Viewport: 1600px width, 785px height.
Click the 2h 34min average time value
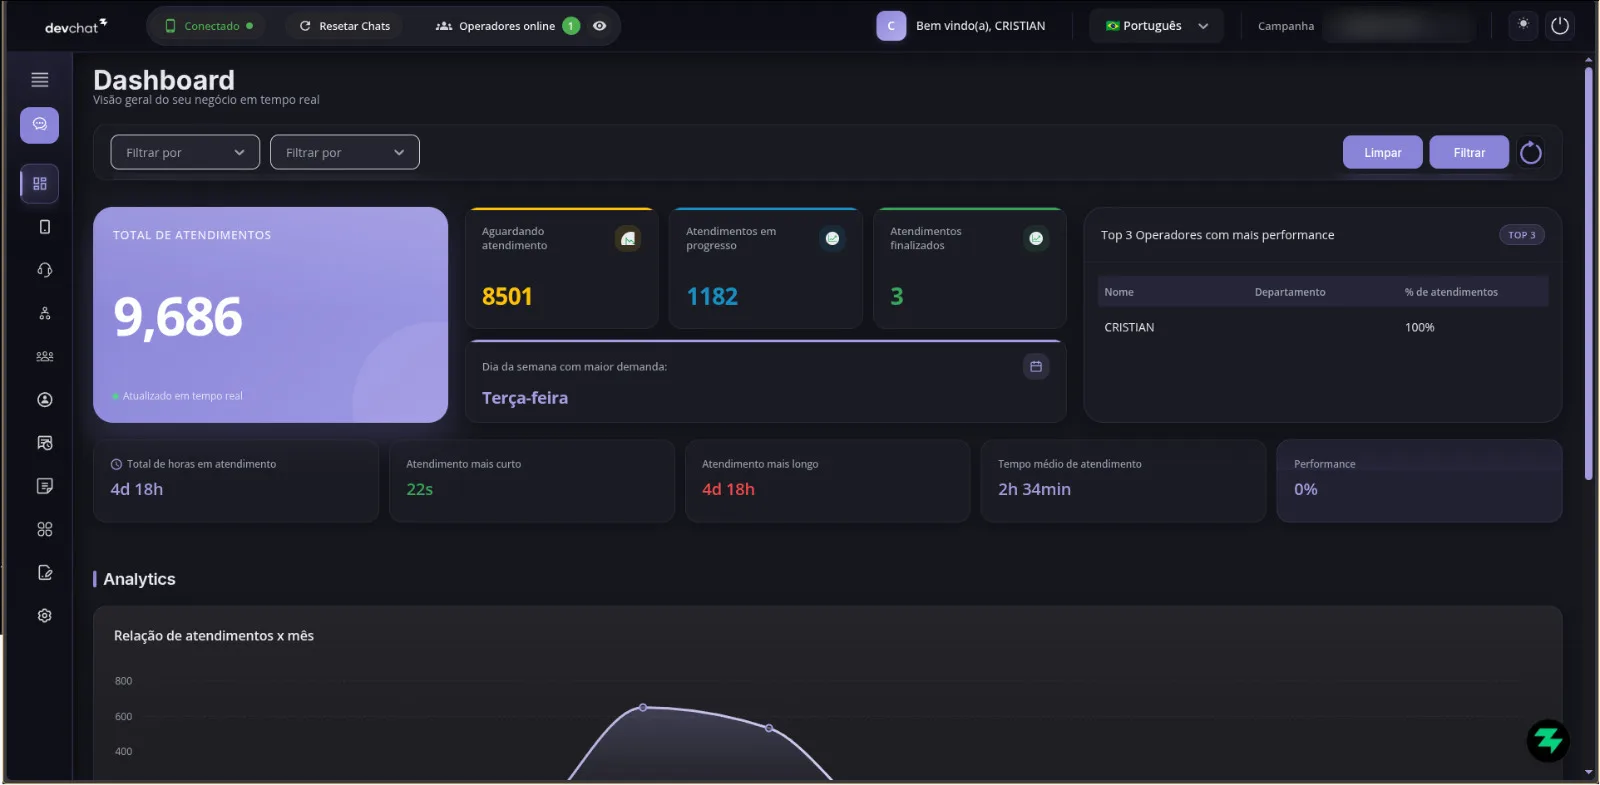(1034, 489)
